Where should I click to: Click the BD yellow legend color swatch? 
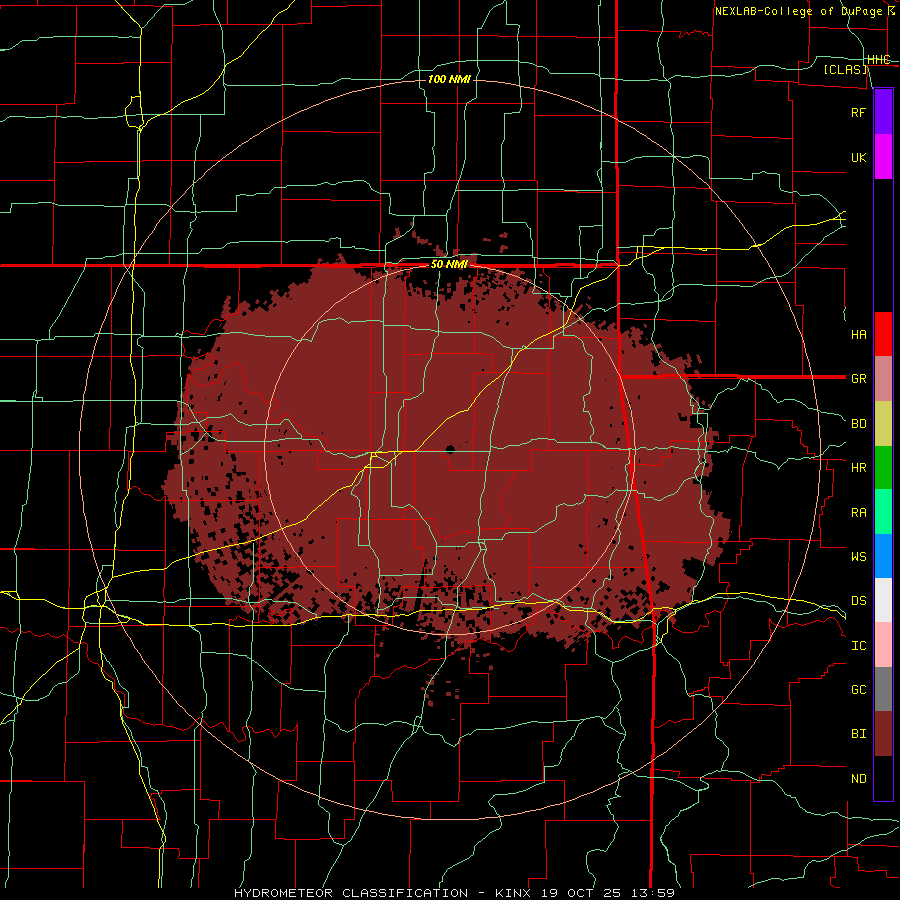click(x=883, y=424)
